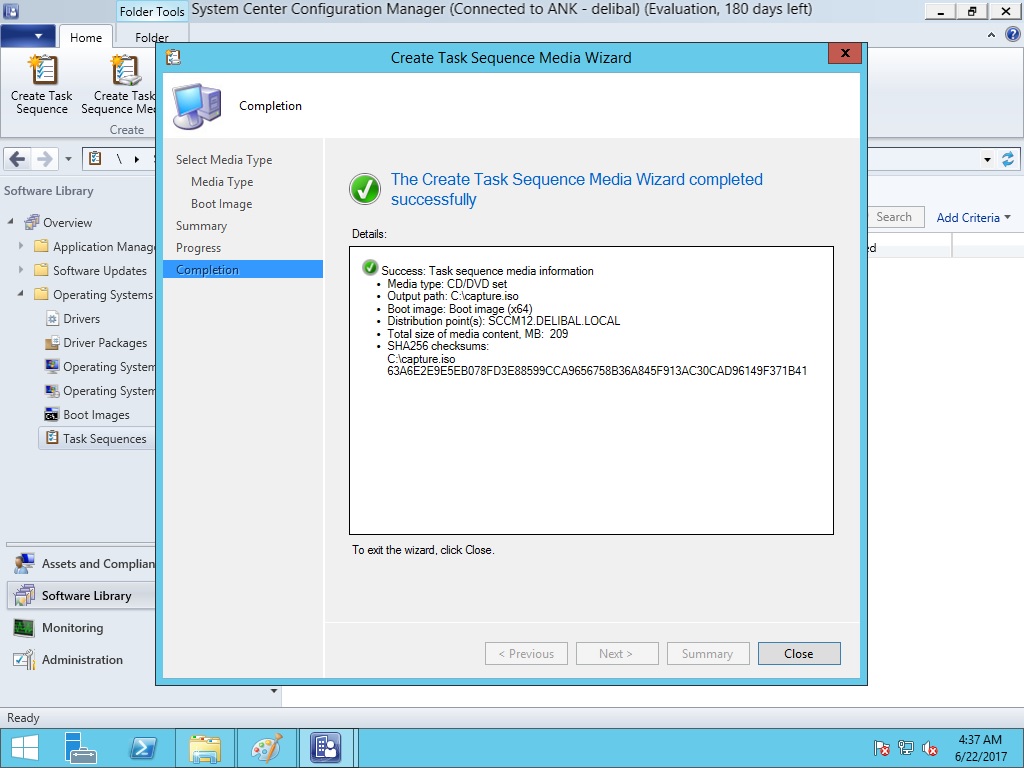Click the Completion step in wizard sidebar
Viewport: 1024px width, 768px height.
click(207, 270)
